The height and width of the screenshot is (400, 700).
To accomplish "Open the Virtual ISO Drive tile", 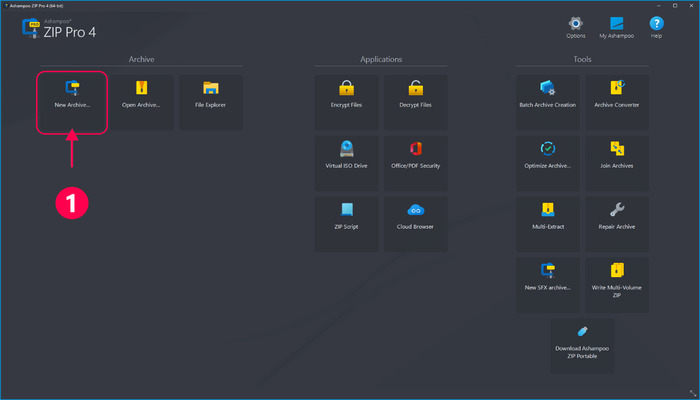I will [x=346, y=163].
